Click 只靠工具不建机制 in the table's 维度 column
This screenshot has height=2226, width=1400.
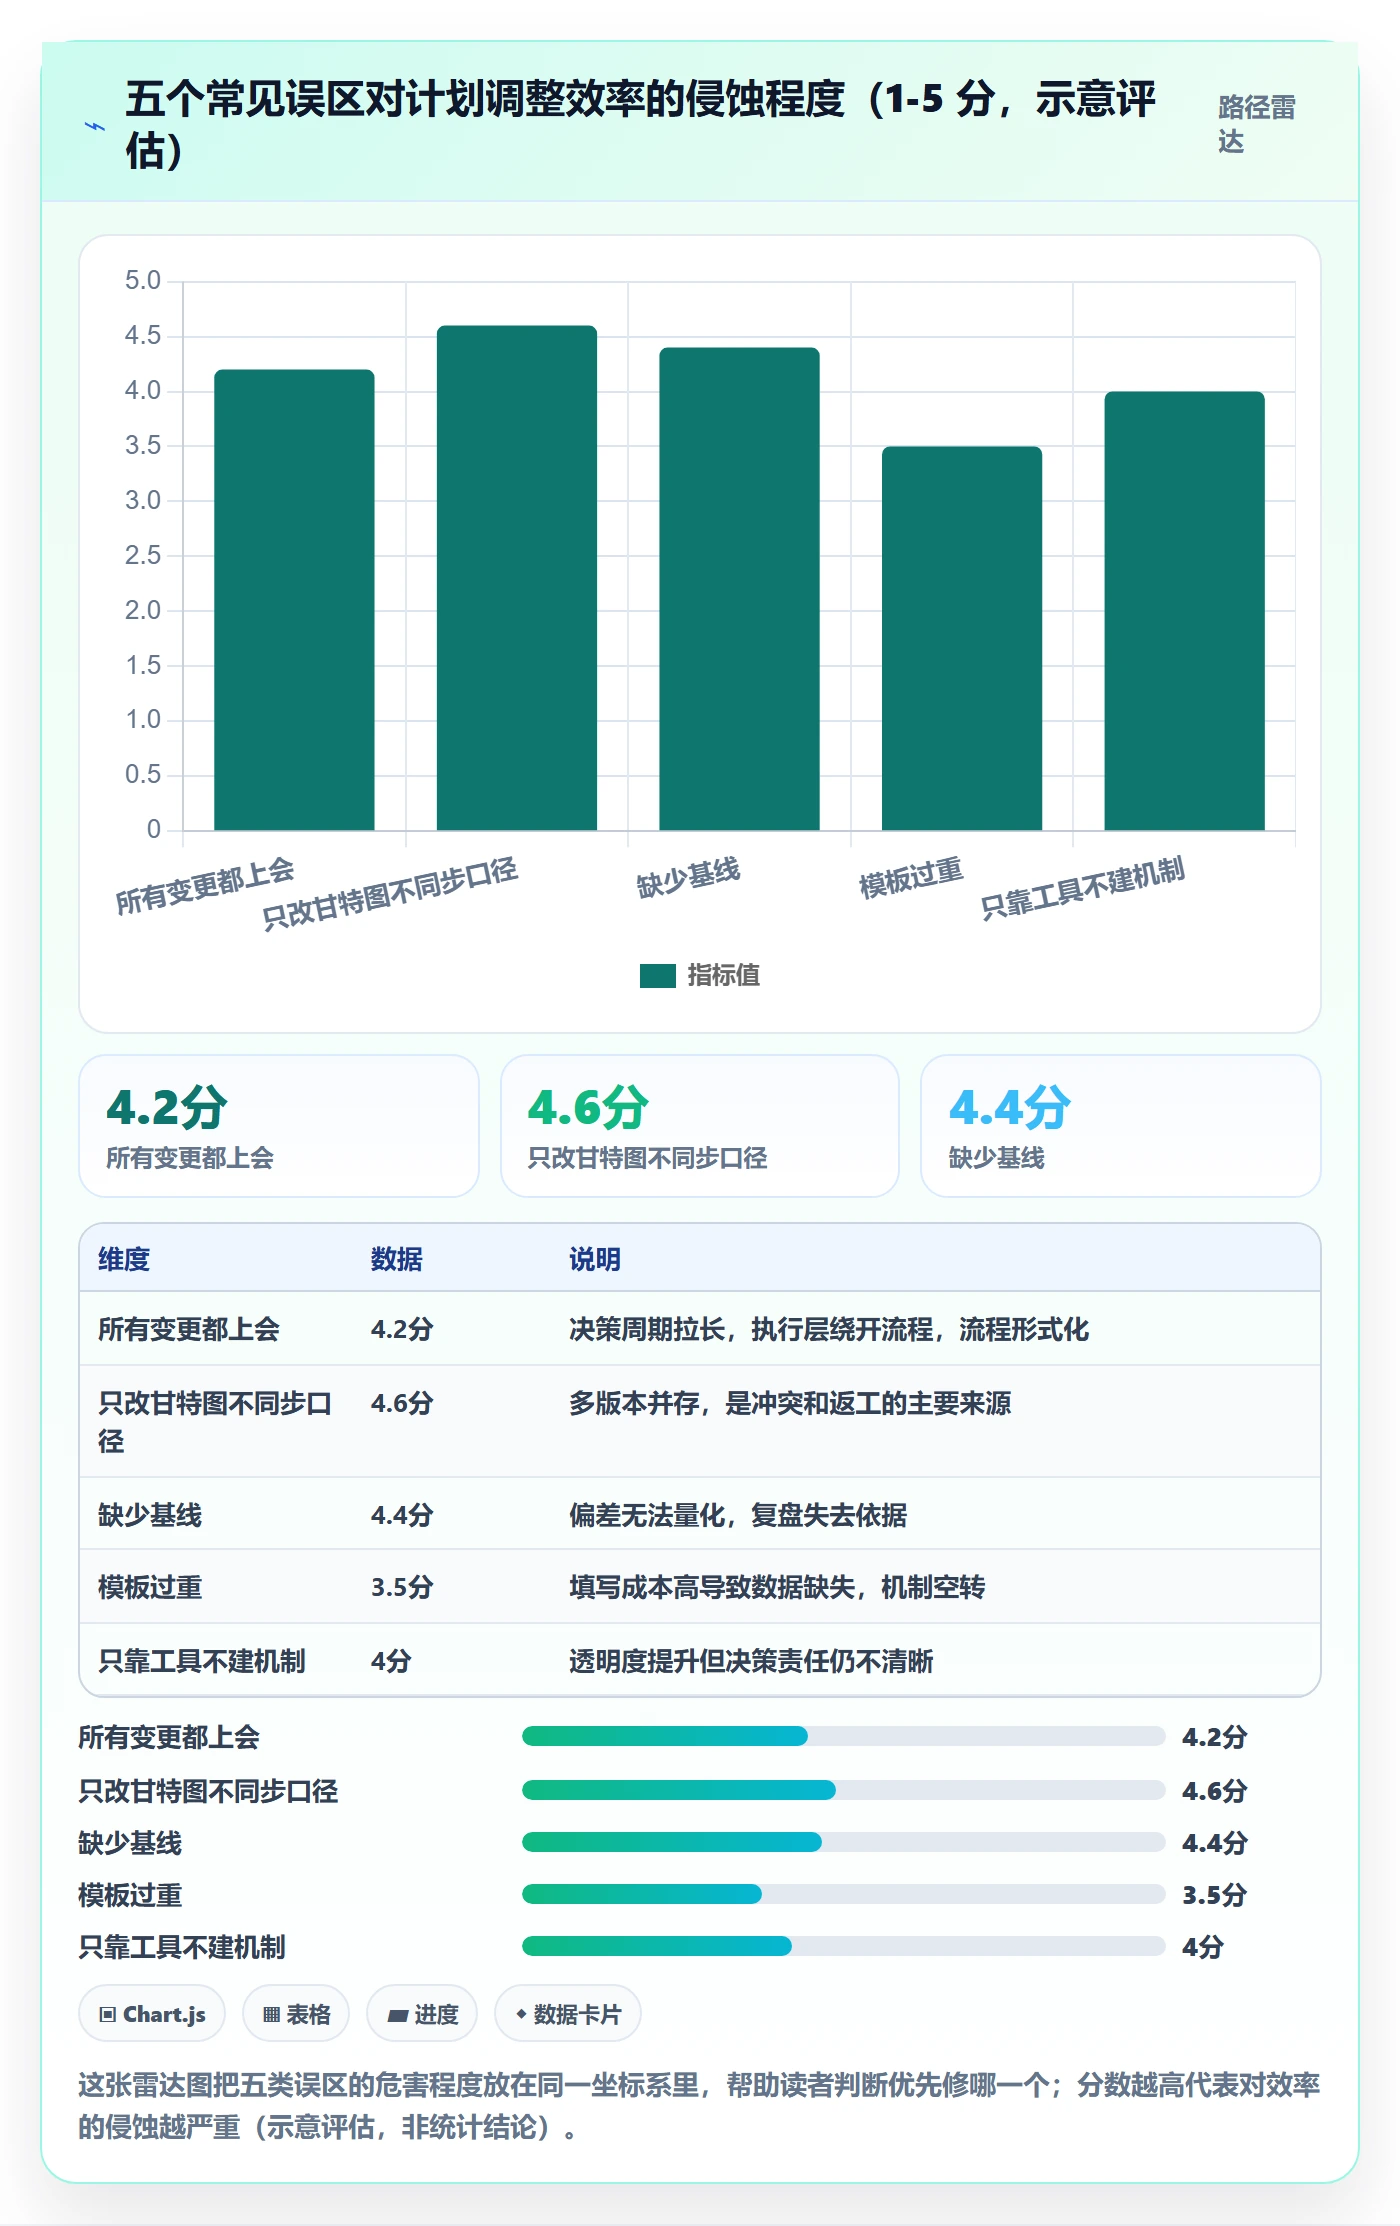point(202,1661)
